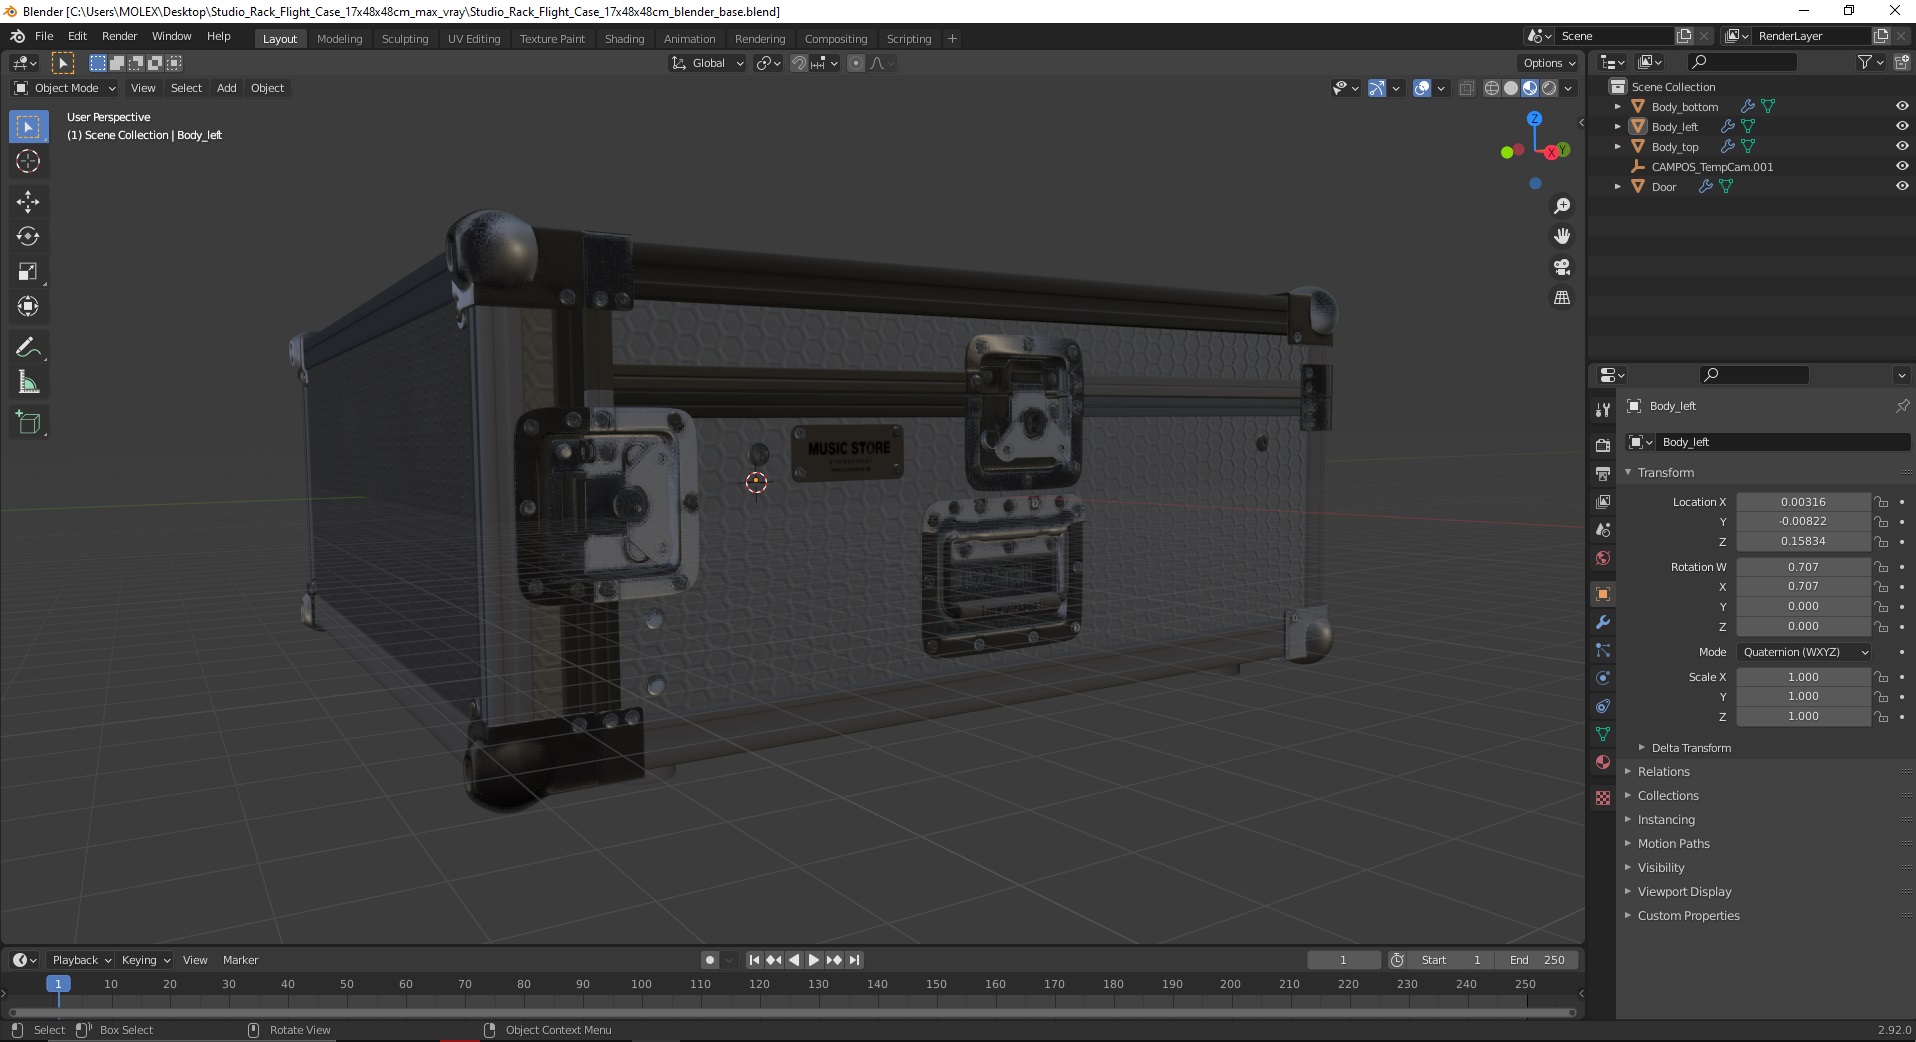Hide Body_bottom in the outliner
Screen dimensions: 1916x1042
(x=1901, y=106)
